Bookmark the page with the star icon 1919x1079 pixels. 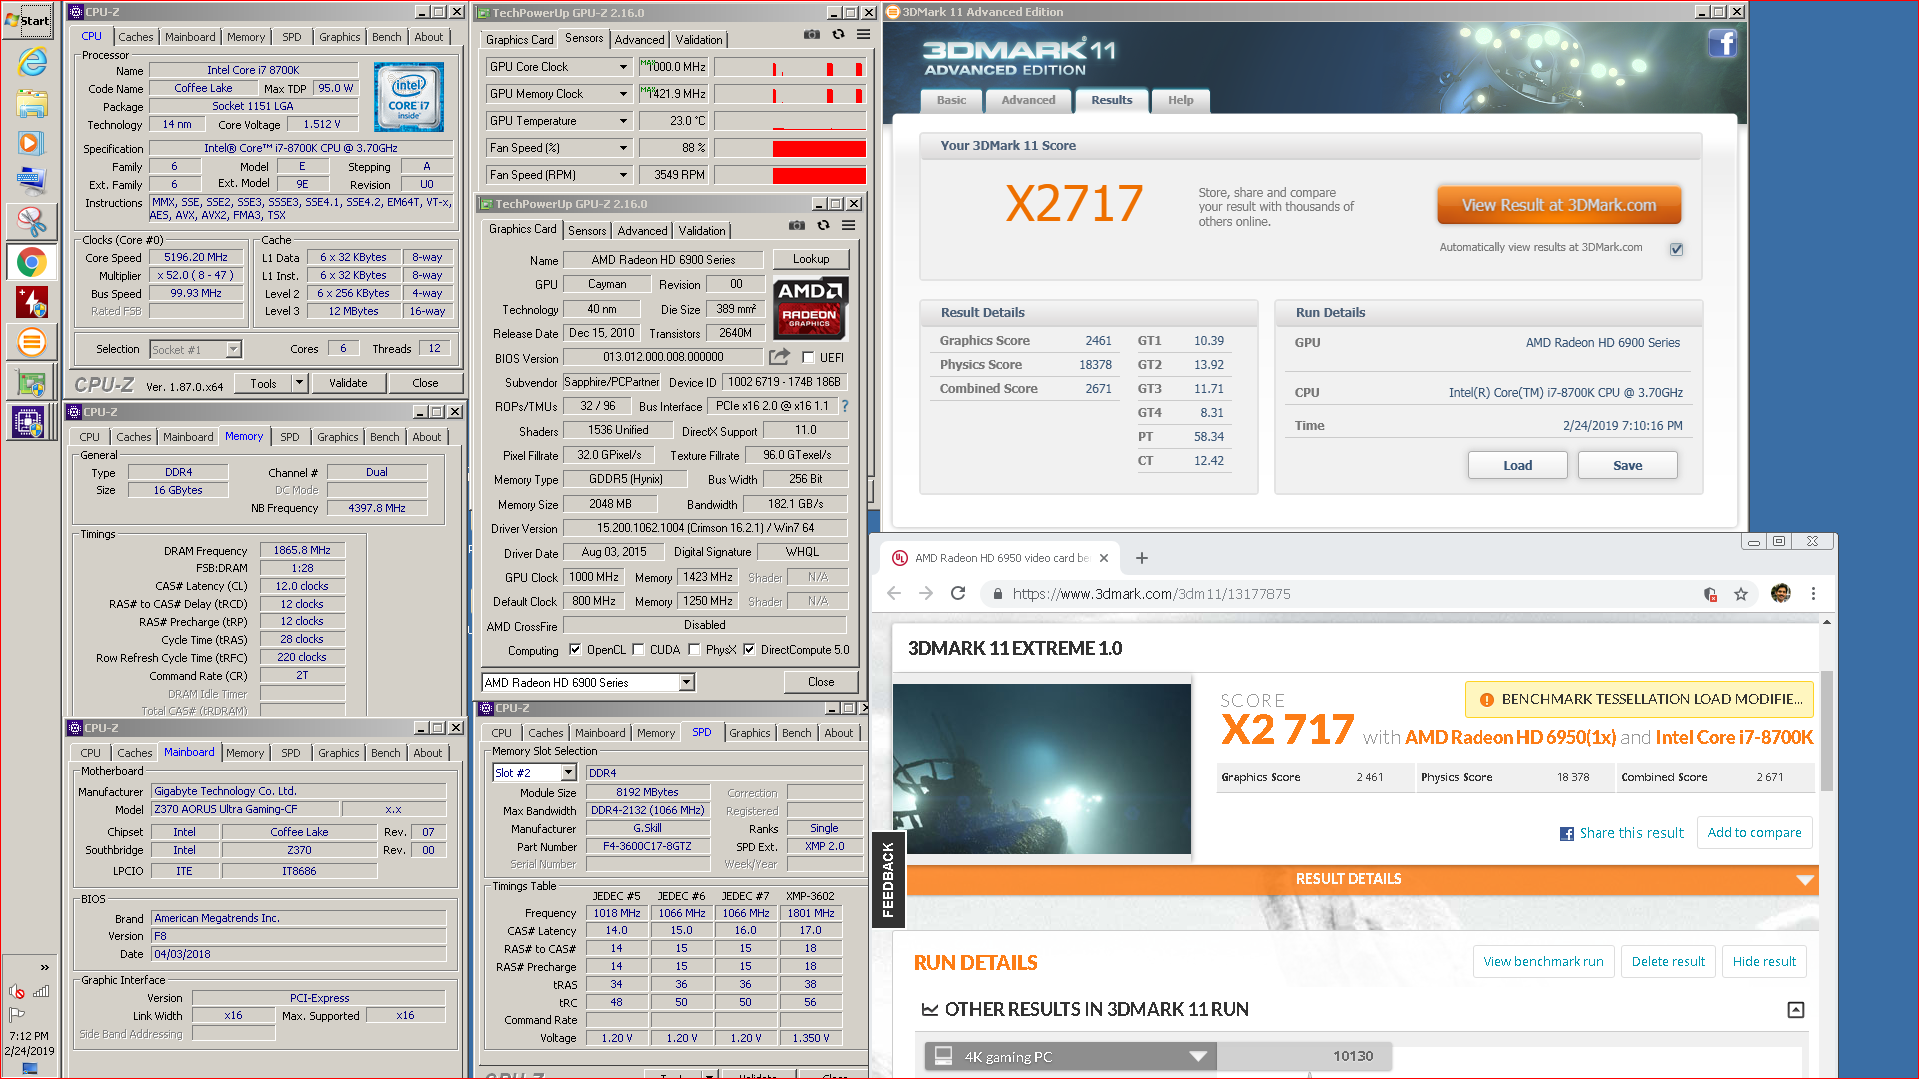(x=1741, y=594)
